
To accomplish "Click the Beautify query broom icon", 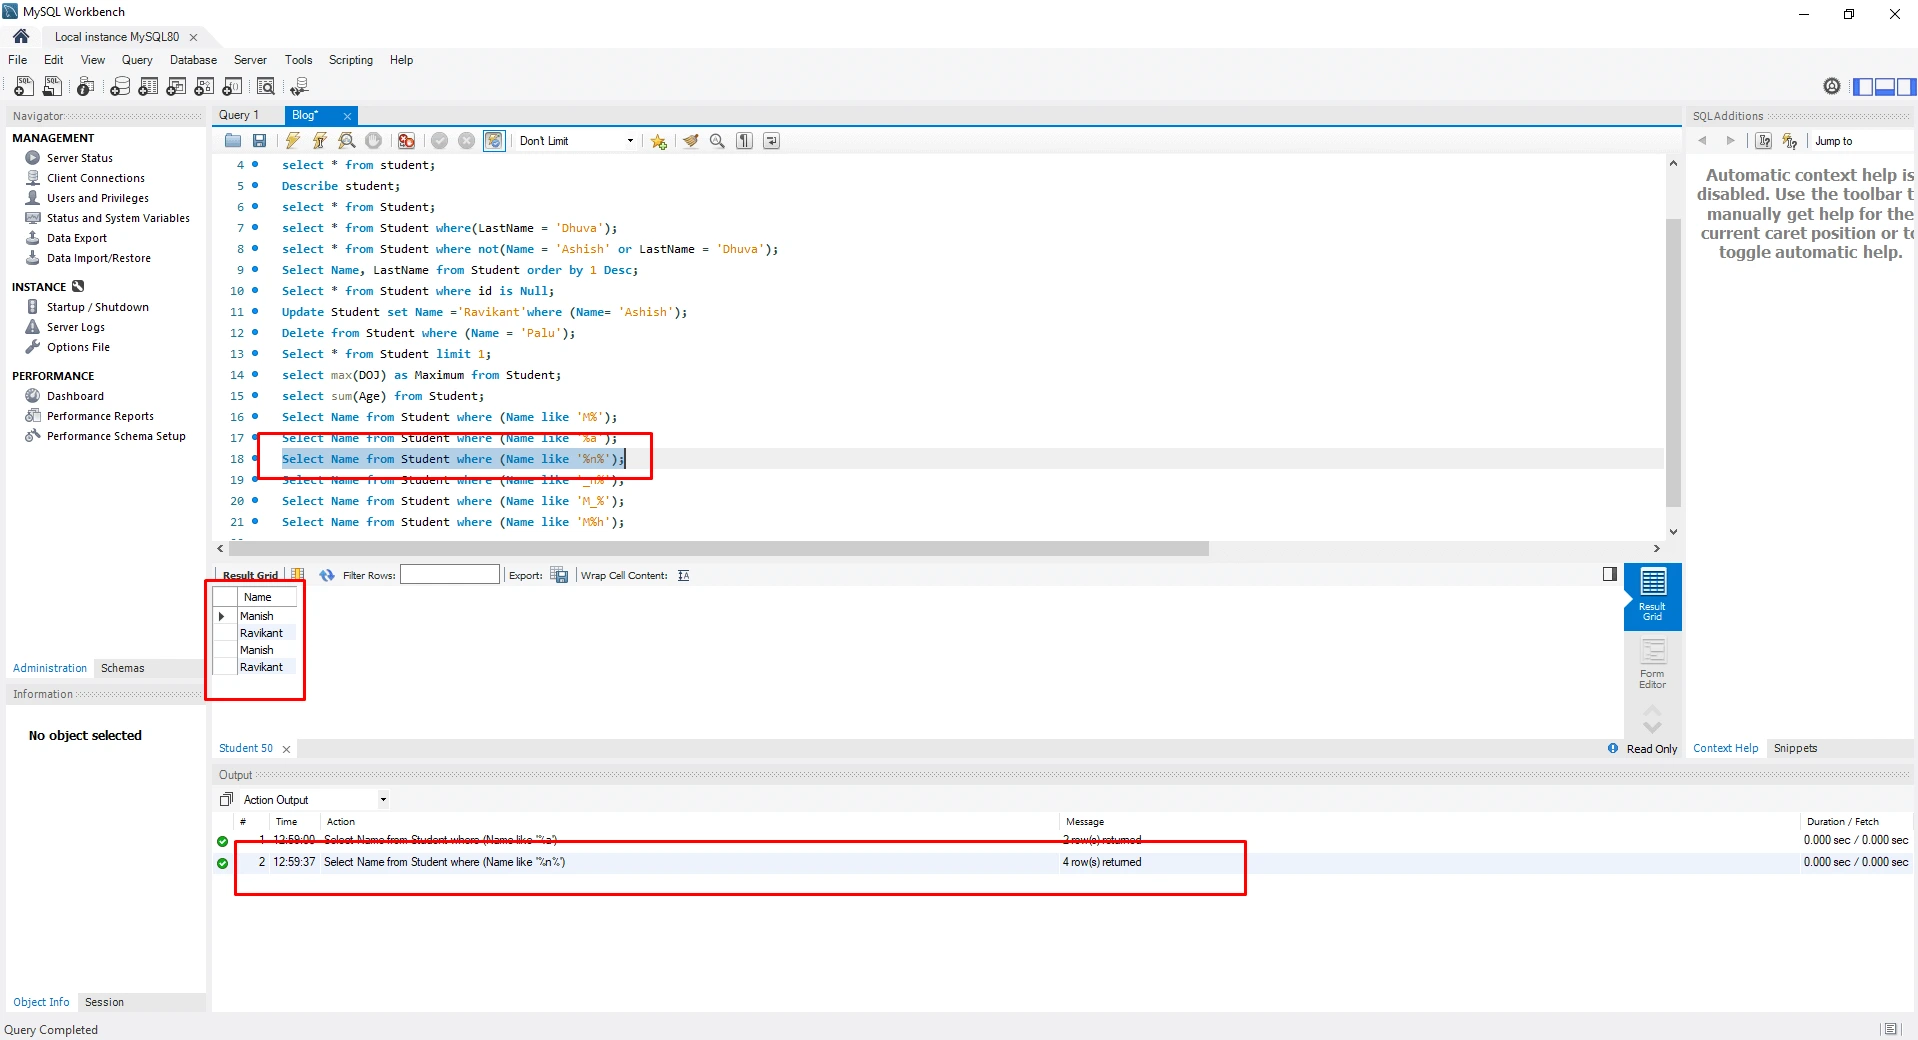I will coord(690,141).
